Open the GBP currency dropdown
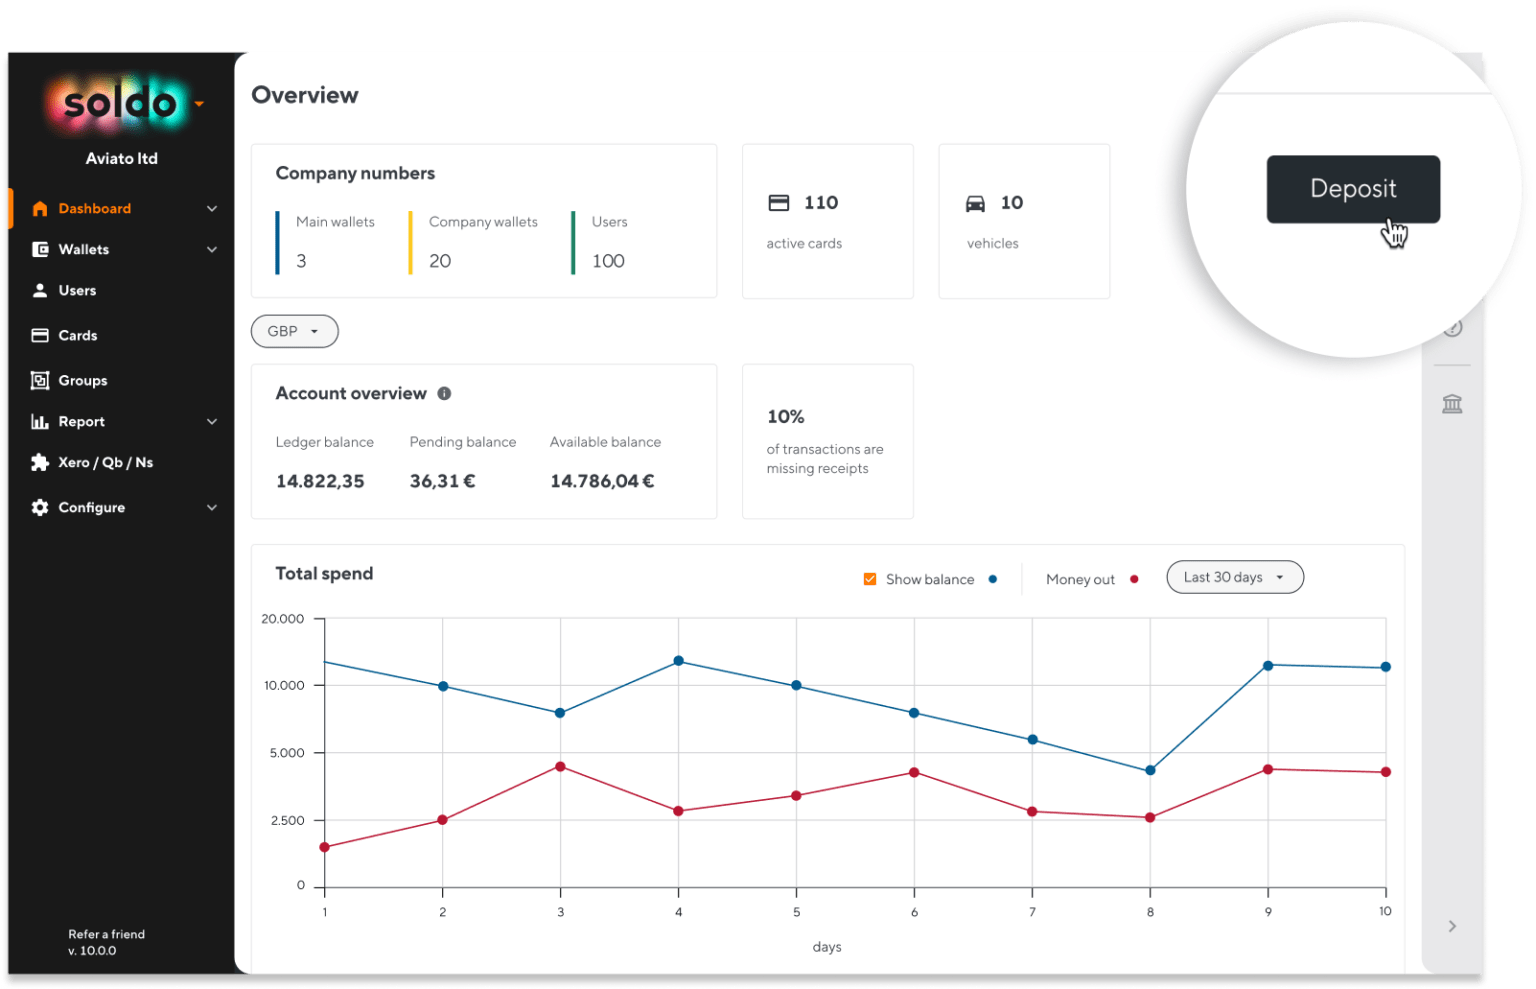 click(294, 331)
